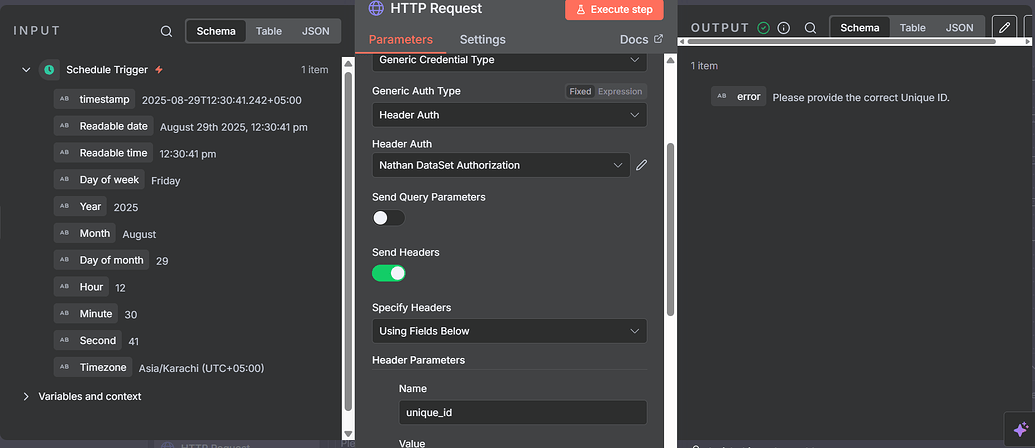Click the search icon in the INPUT panel
The width and height of the screenshot is (1035, 448).
click(166, 31)
